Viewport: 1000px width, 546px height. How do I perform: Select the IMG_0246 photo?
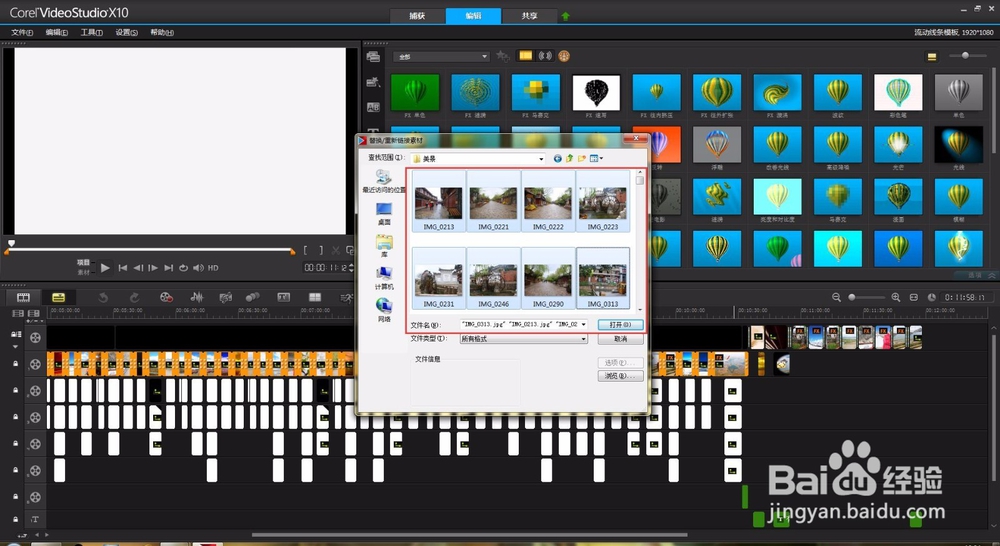[x=494, y=279]
